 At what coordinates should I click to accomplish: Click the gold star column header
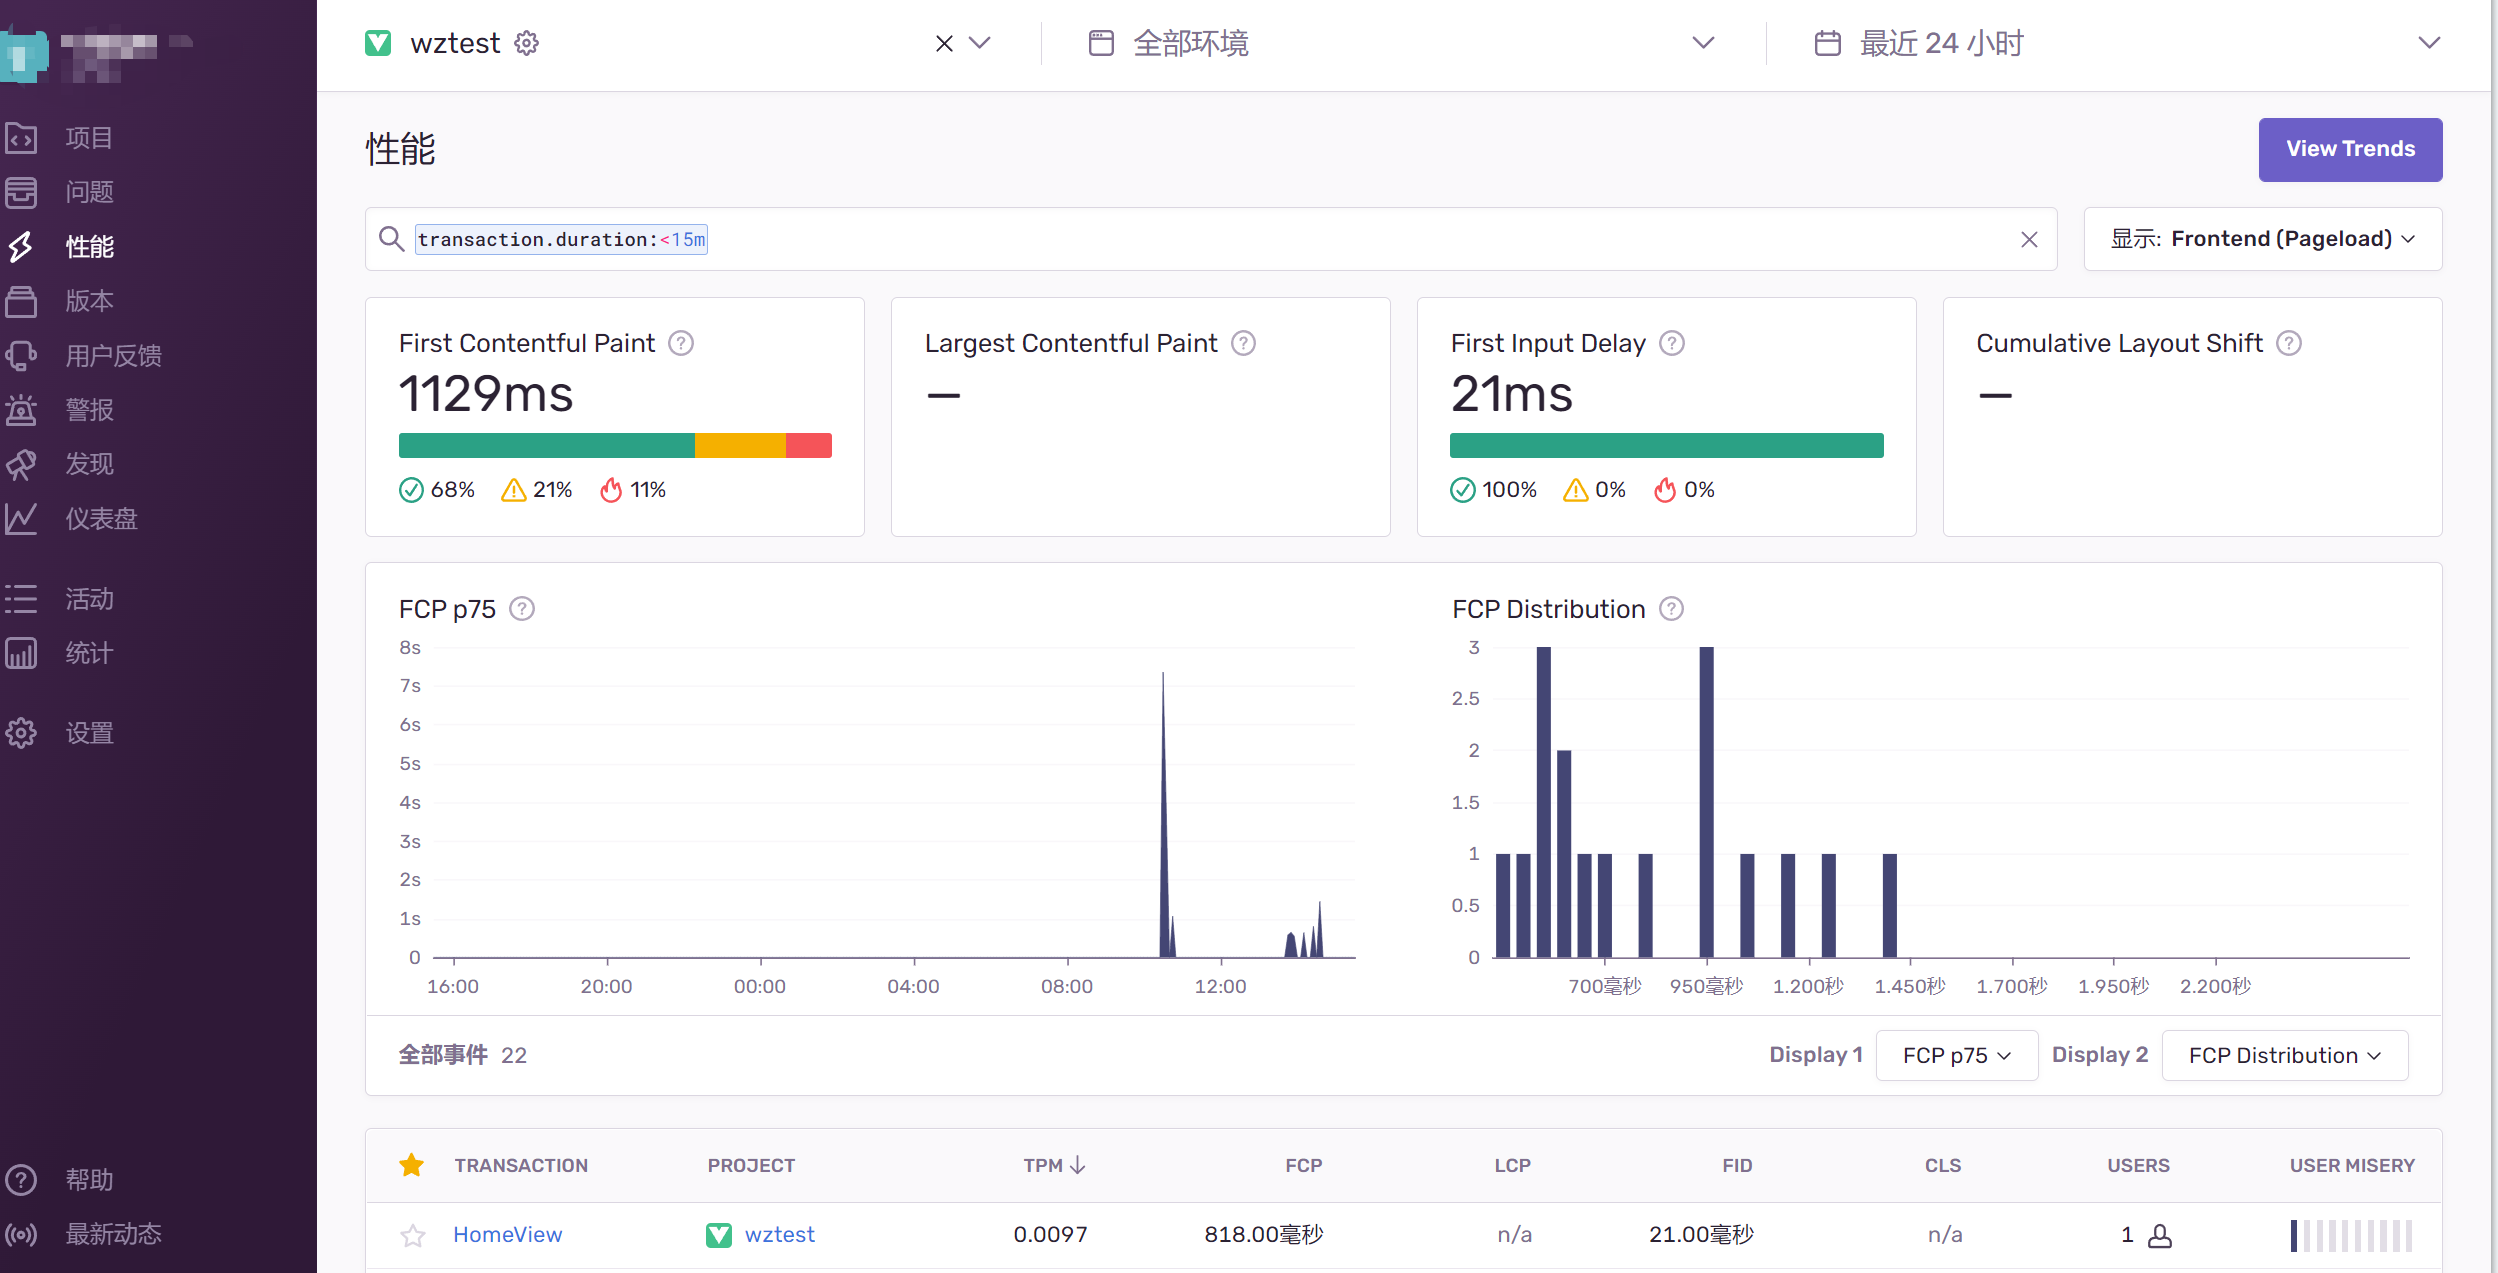(411, 1165)
